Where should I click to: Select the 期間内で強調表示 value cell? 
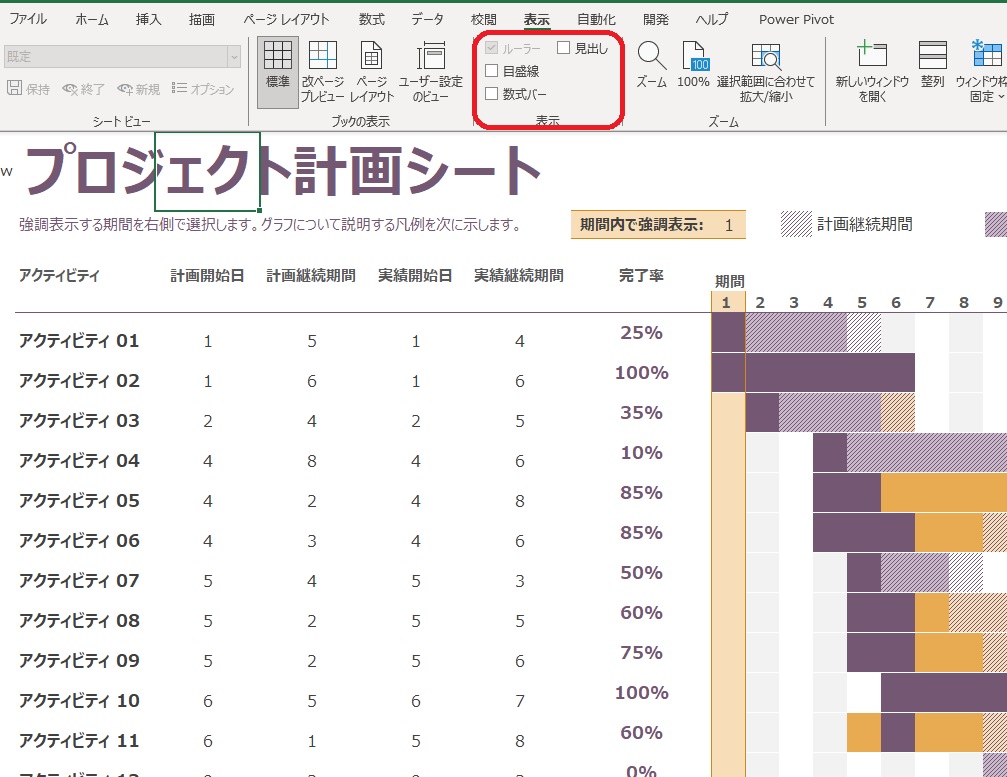pos(729,226)
